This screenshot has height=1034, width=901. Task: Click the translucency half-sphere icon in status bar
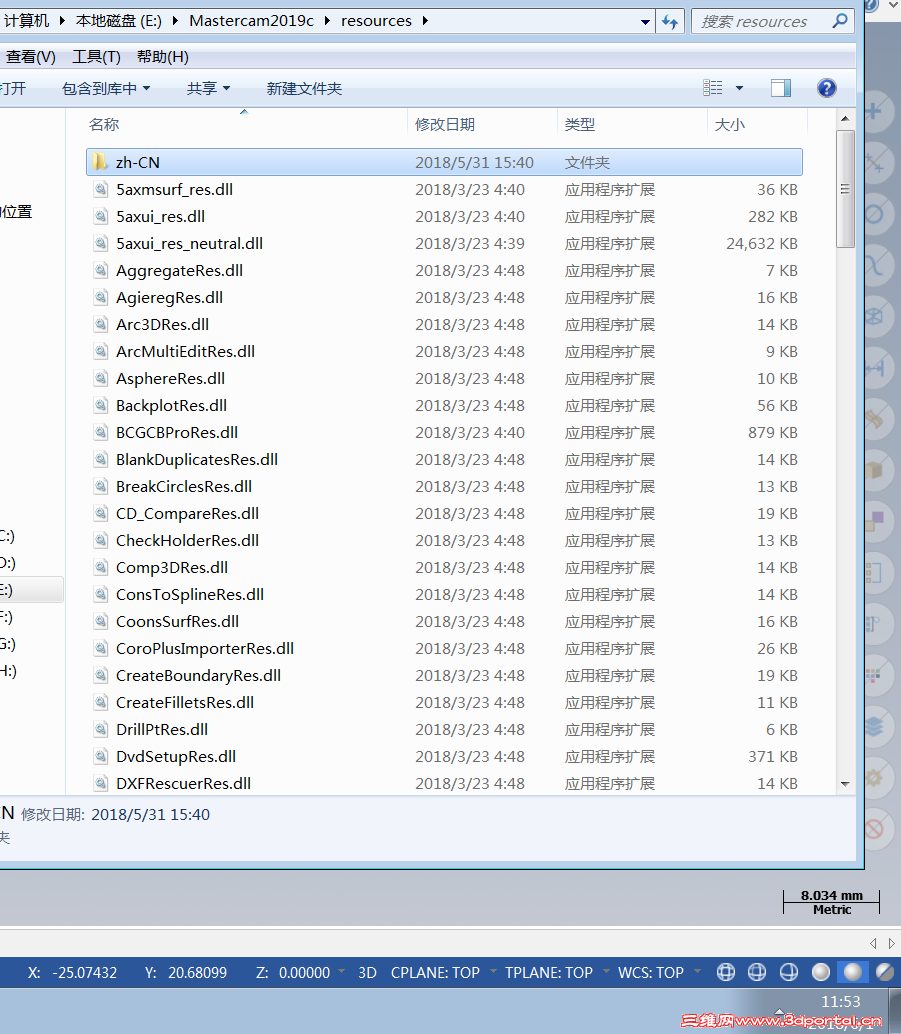(x=885, y=972)
